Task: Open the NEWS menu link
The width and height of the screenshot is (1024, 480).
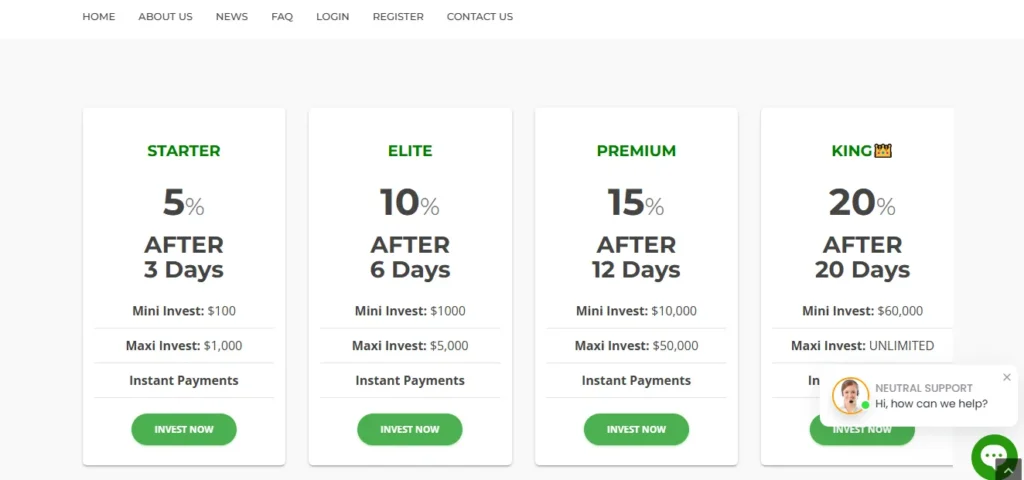Action: pyautogui.click(x=232, y=17)
